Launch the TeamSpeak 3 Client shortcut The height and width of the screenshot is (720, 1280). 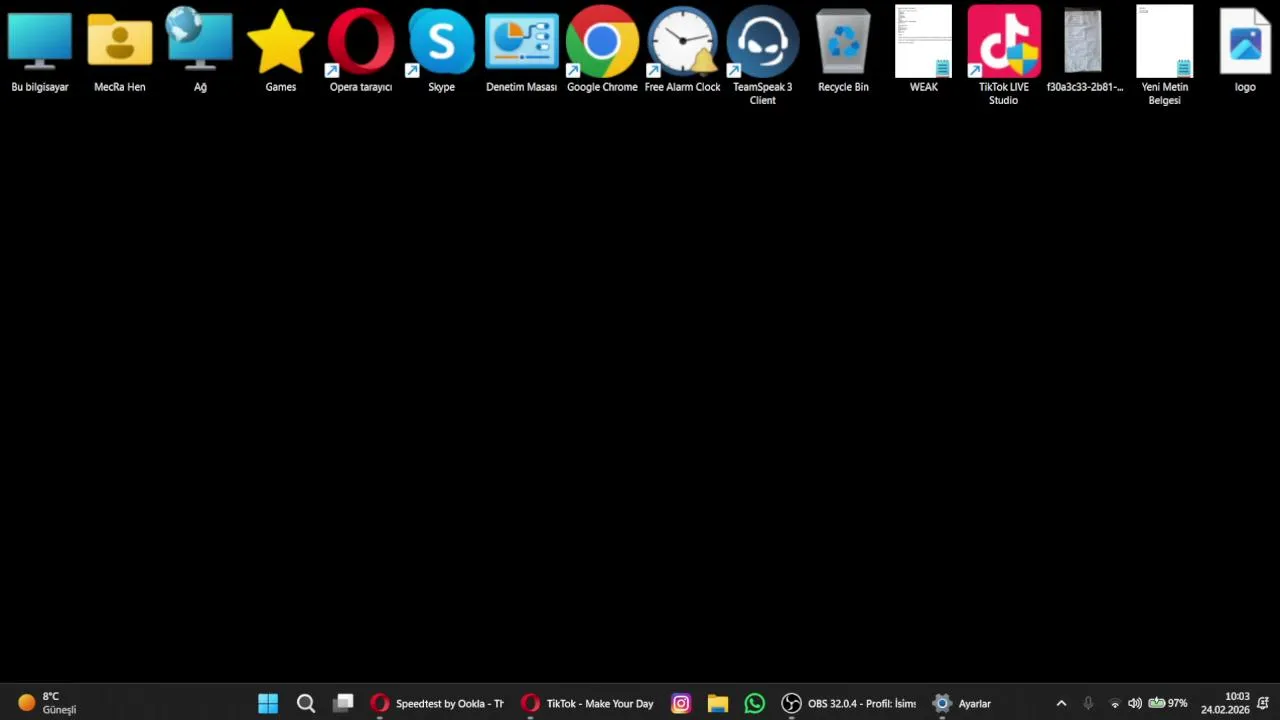tap(762, 55)
